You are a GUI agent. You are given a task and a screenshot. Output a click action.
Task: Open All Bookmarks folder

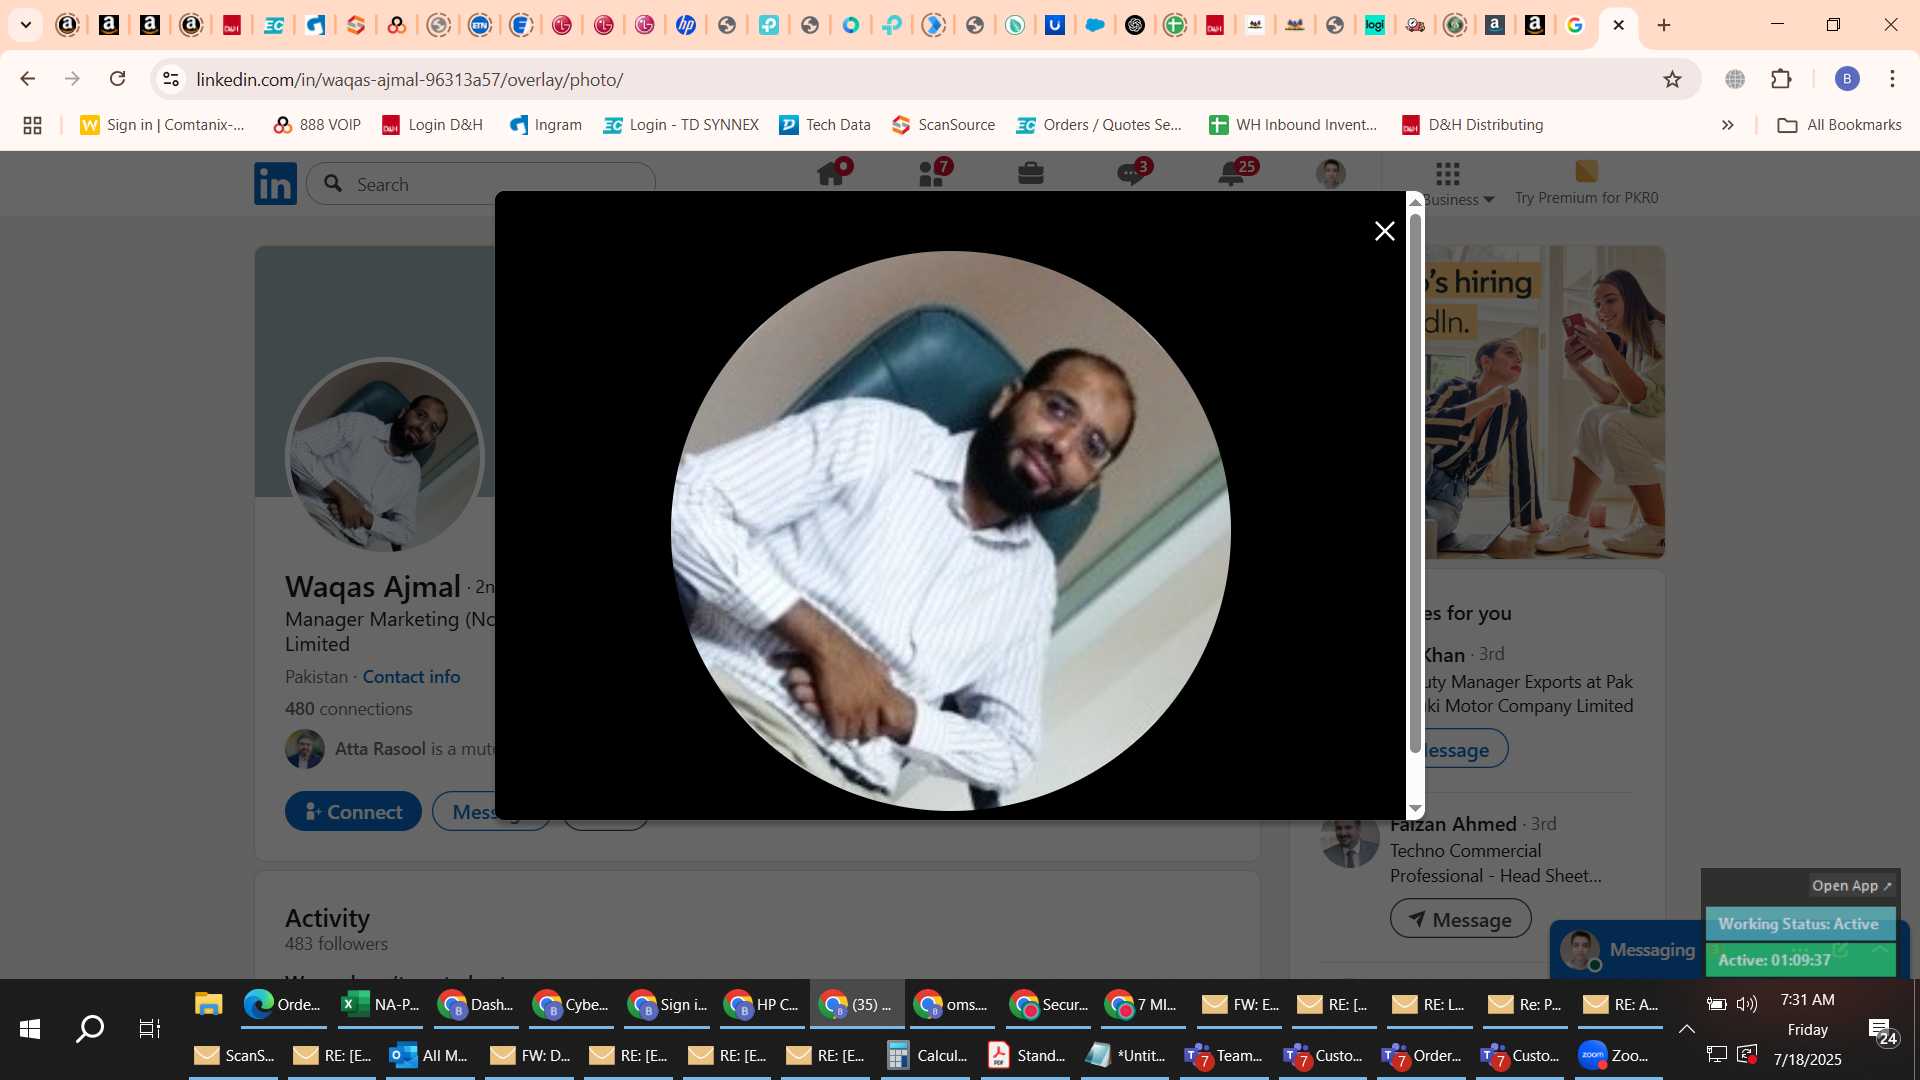click(1839, 125)
